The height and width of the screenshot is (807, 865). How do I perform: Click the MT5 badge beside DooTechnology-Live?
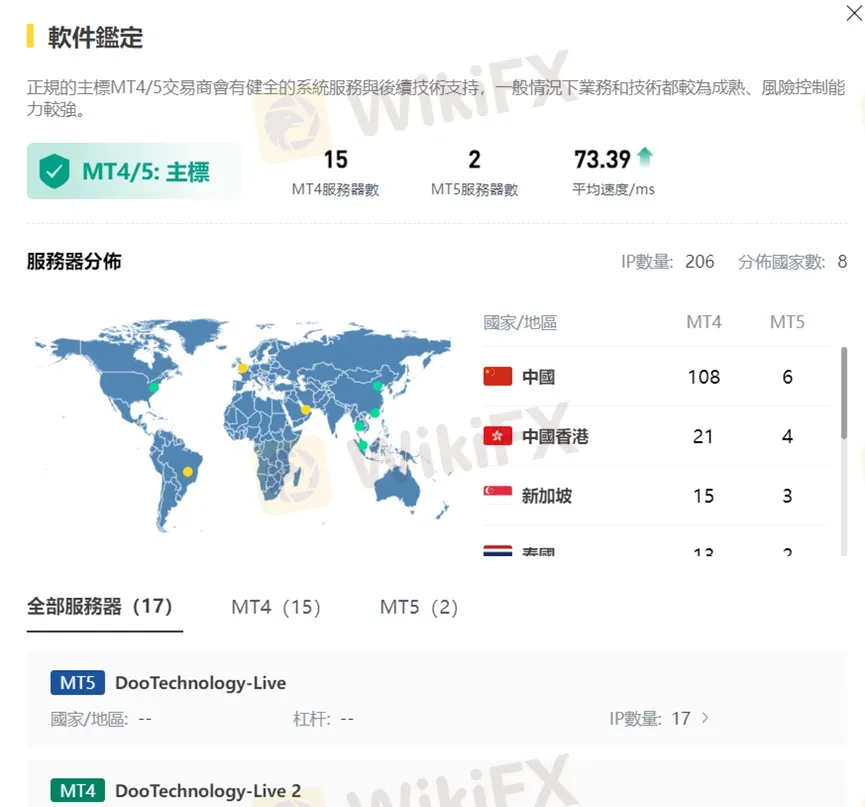(76, 682)
